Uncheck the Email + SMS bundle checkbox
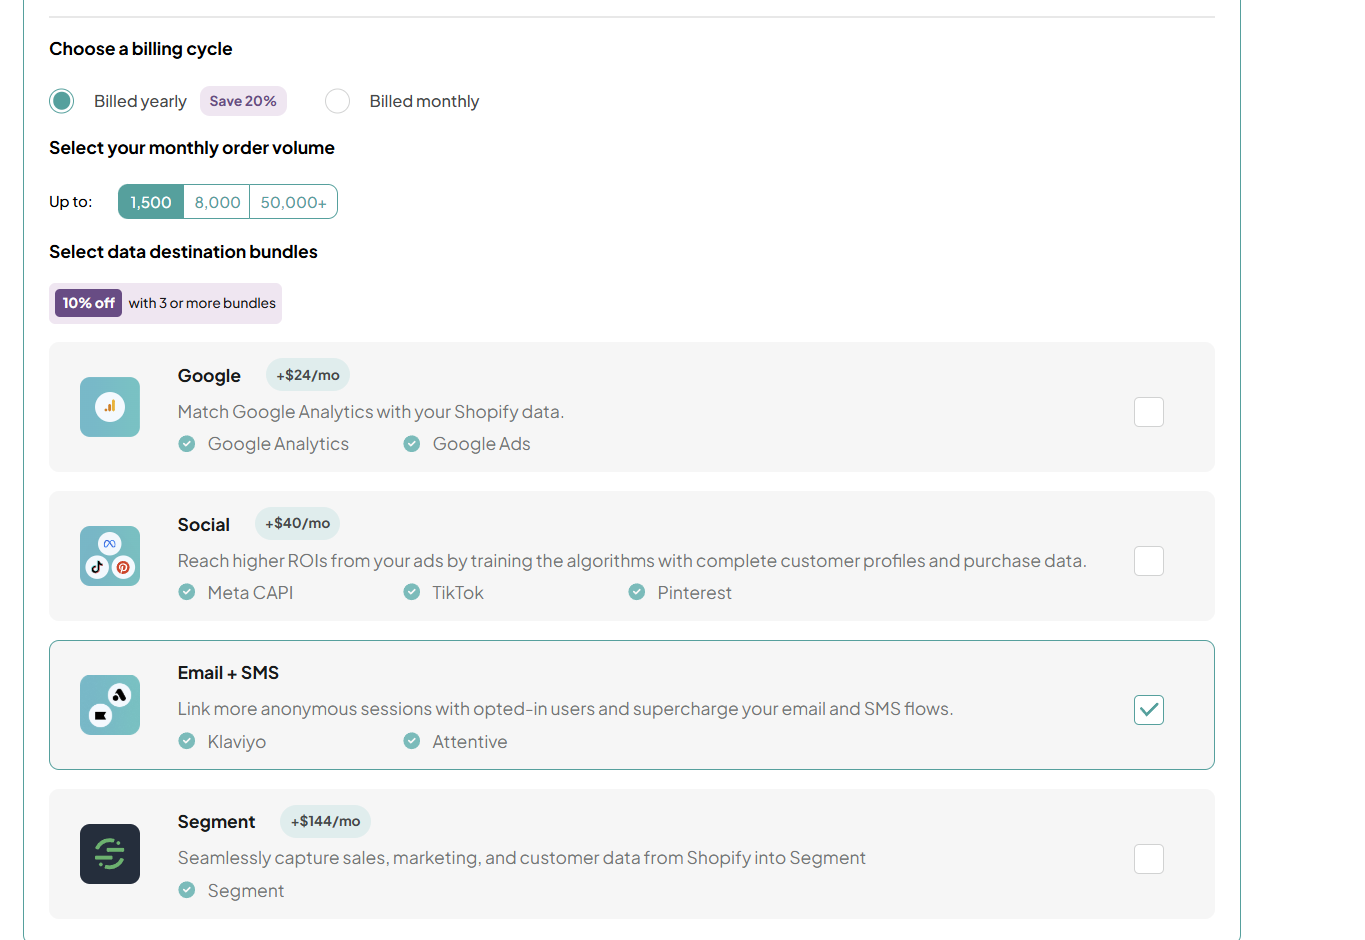This screenshot has height=940, width=1365. point(1149,710)
